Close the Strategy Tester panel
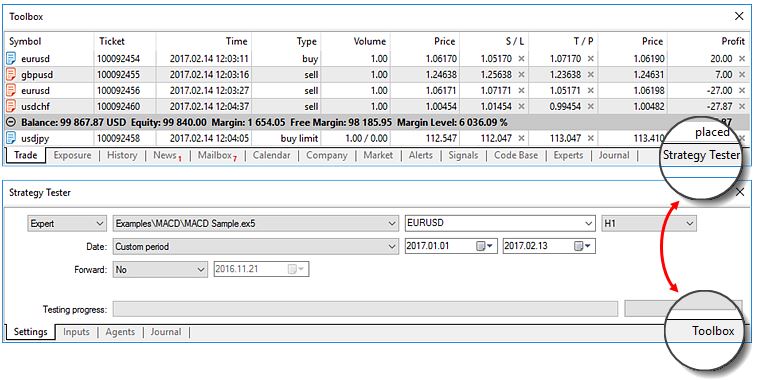This screenshot has width=758, height=380. click(740, 192)
